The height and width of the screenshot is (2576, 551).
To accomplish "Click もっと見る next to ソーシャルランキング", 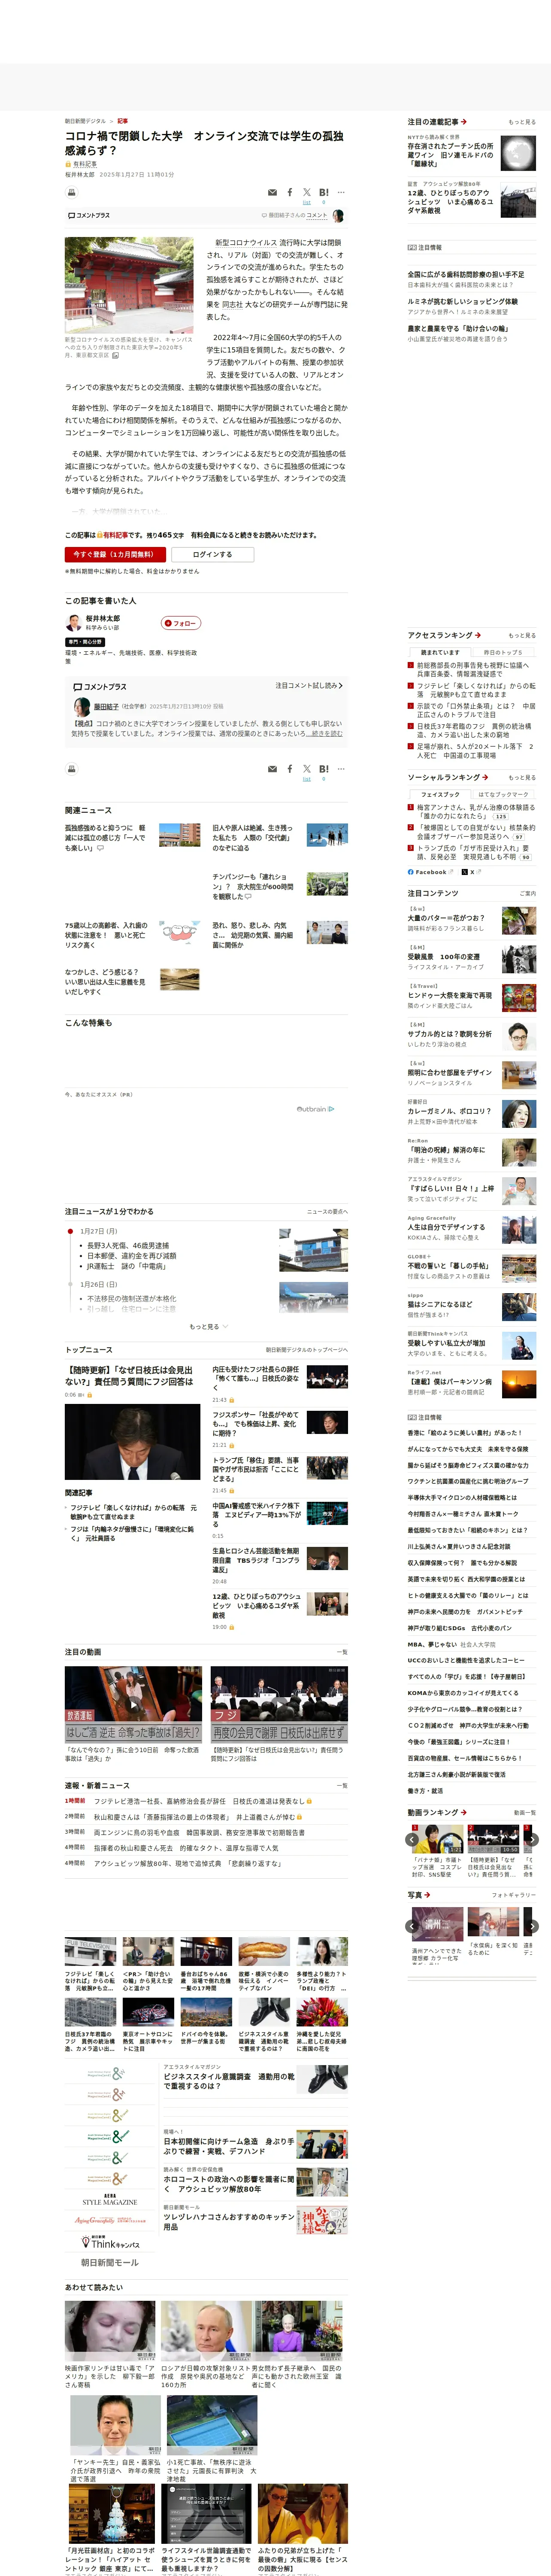I will 522,777.
